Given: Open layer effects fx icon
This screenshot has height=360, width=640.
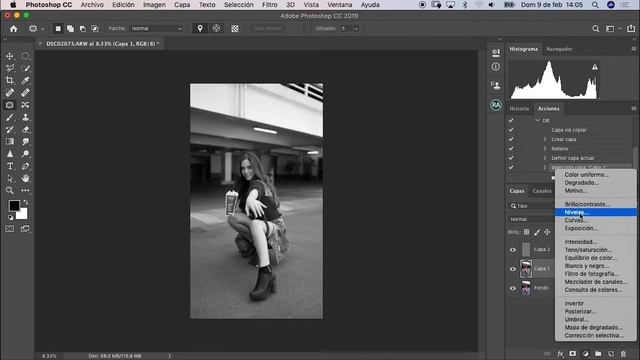Looking at the screenshot, I should (560, 354).
